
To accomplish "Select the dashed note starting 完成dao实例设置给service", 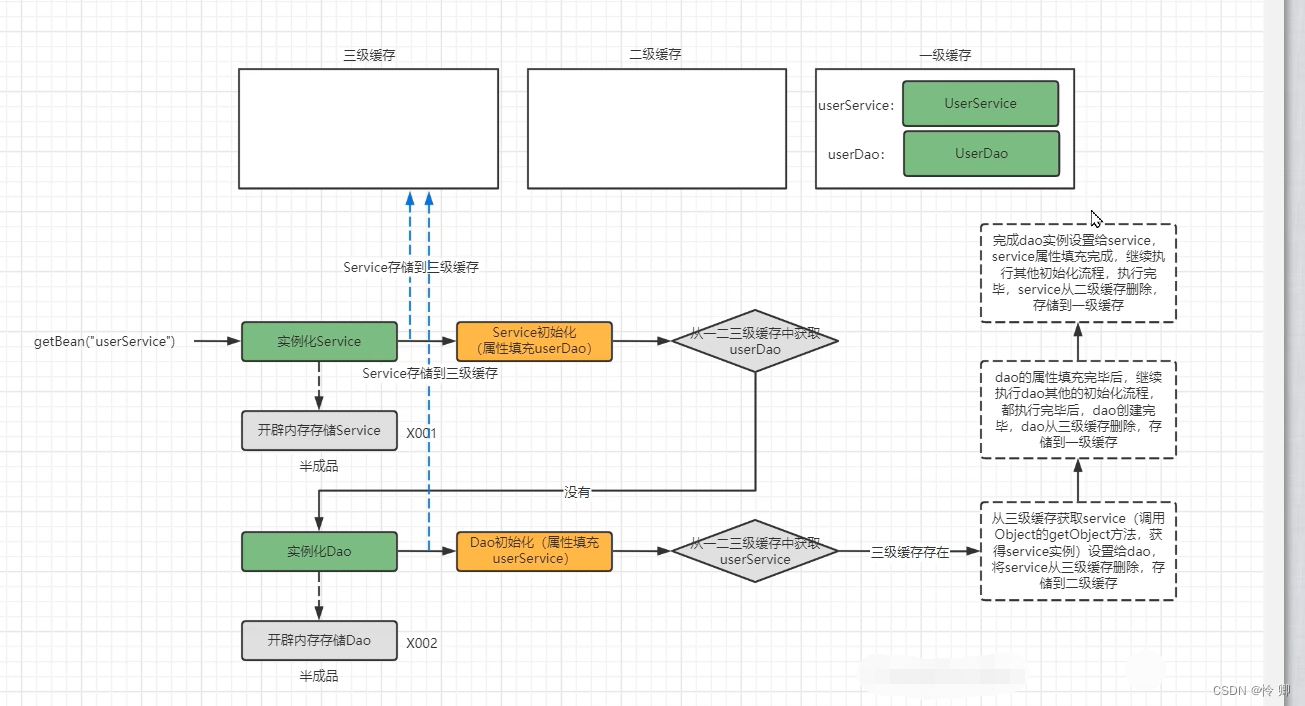I will (1078, 273).
